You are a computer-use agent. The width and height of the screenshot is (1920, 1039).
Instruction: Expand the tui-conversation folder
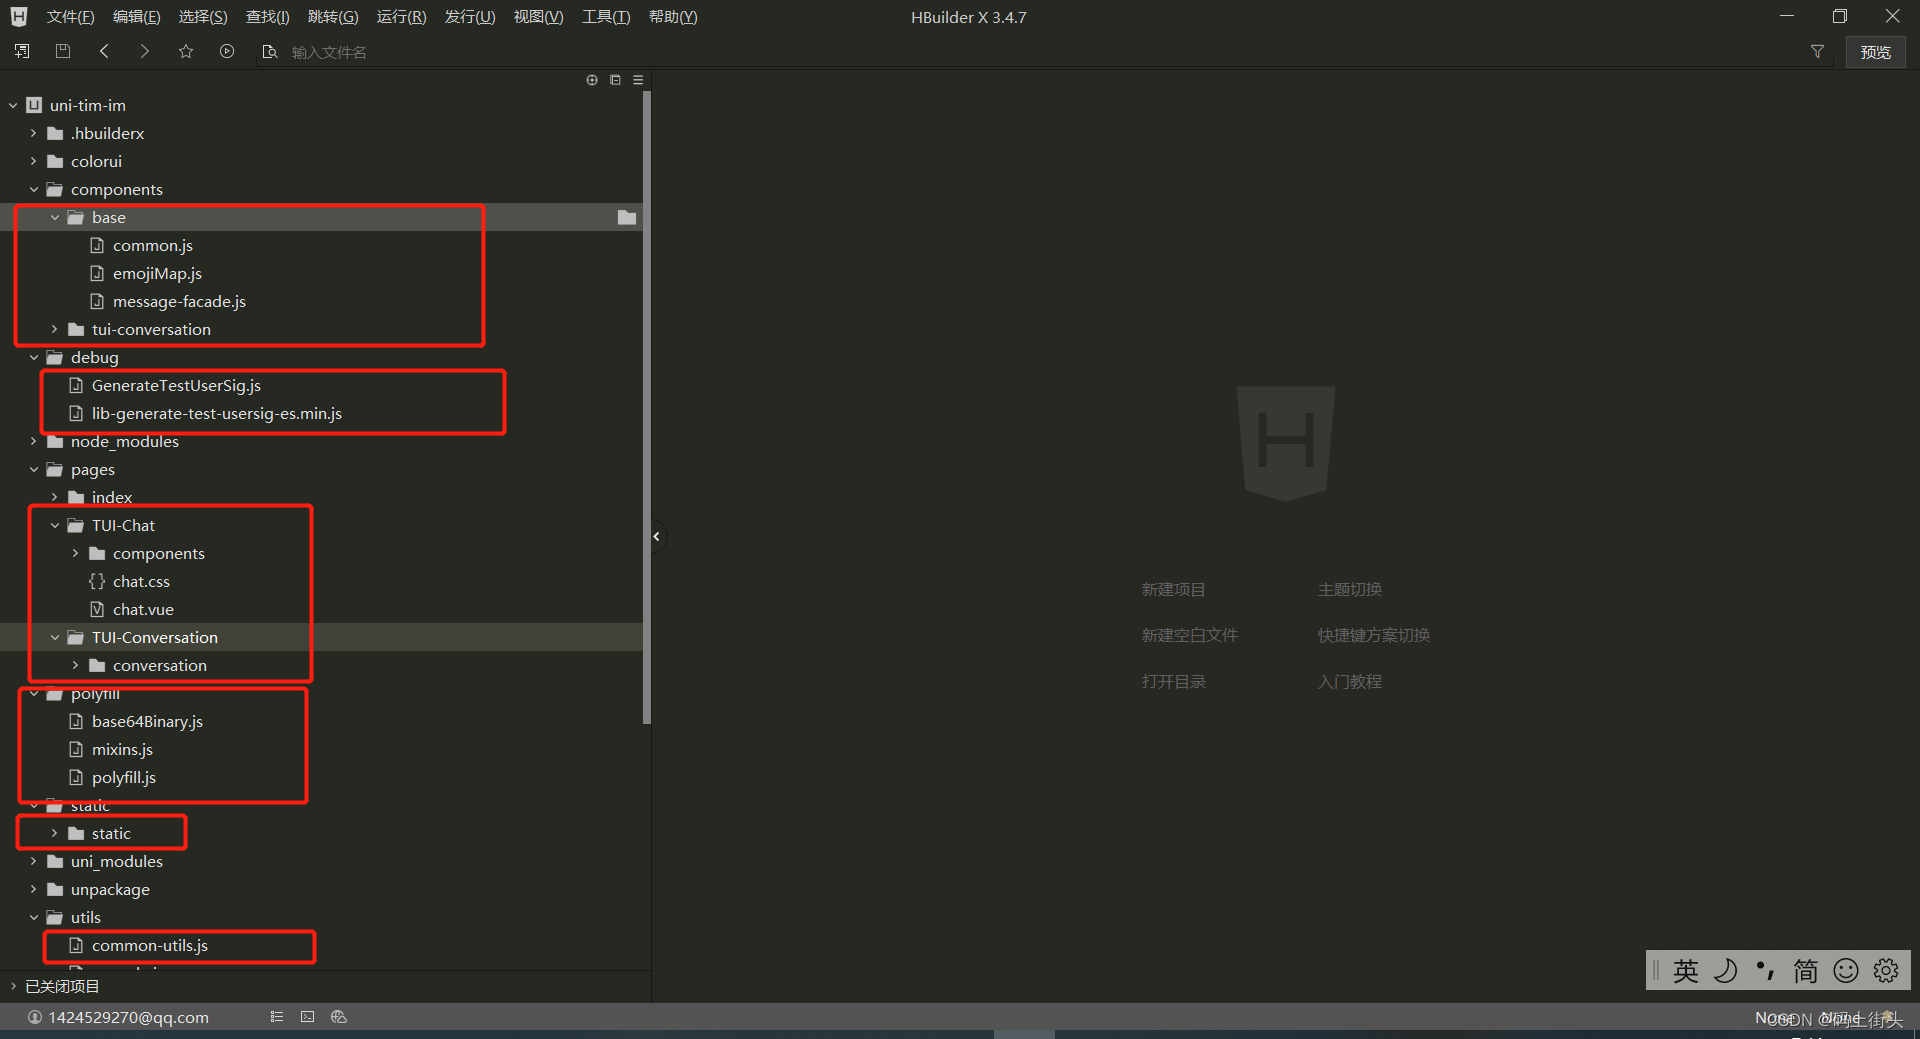pos(55,329)
